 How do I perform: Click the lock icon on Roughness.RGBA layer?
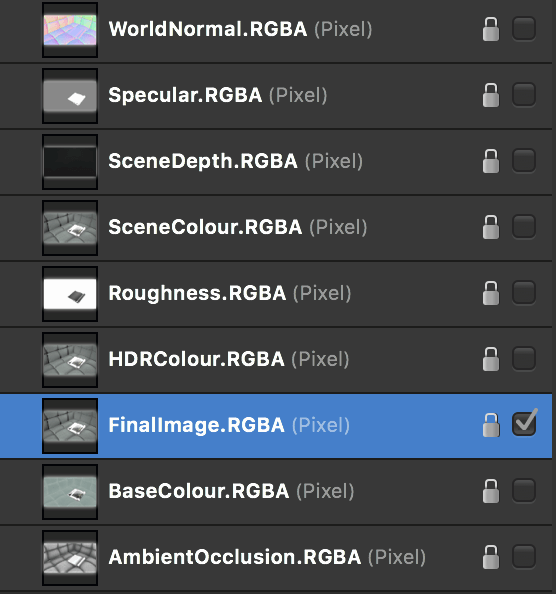coord(491,293)
